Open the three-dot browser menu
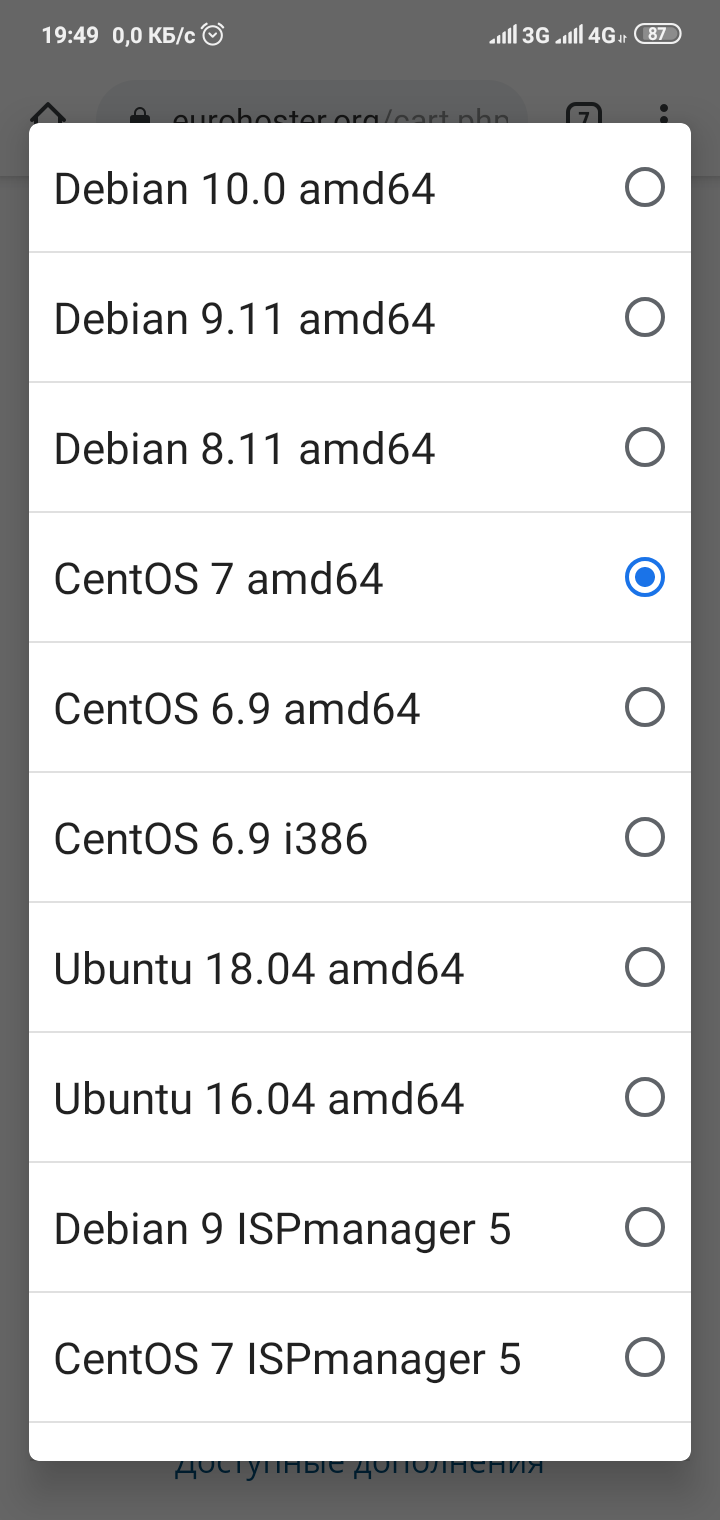The height and width of the screenshot is (1520, 720). point(665,113)
